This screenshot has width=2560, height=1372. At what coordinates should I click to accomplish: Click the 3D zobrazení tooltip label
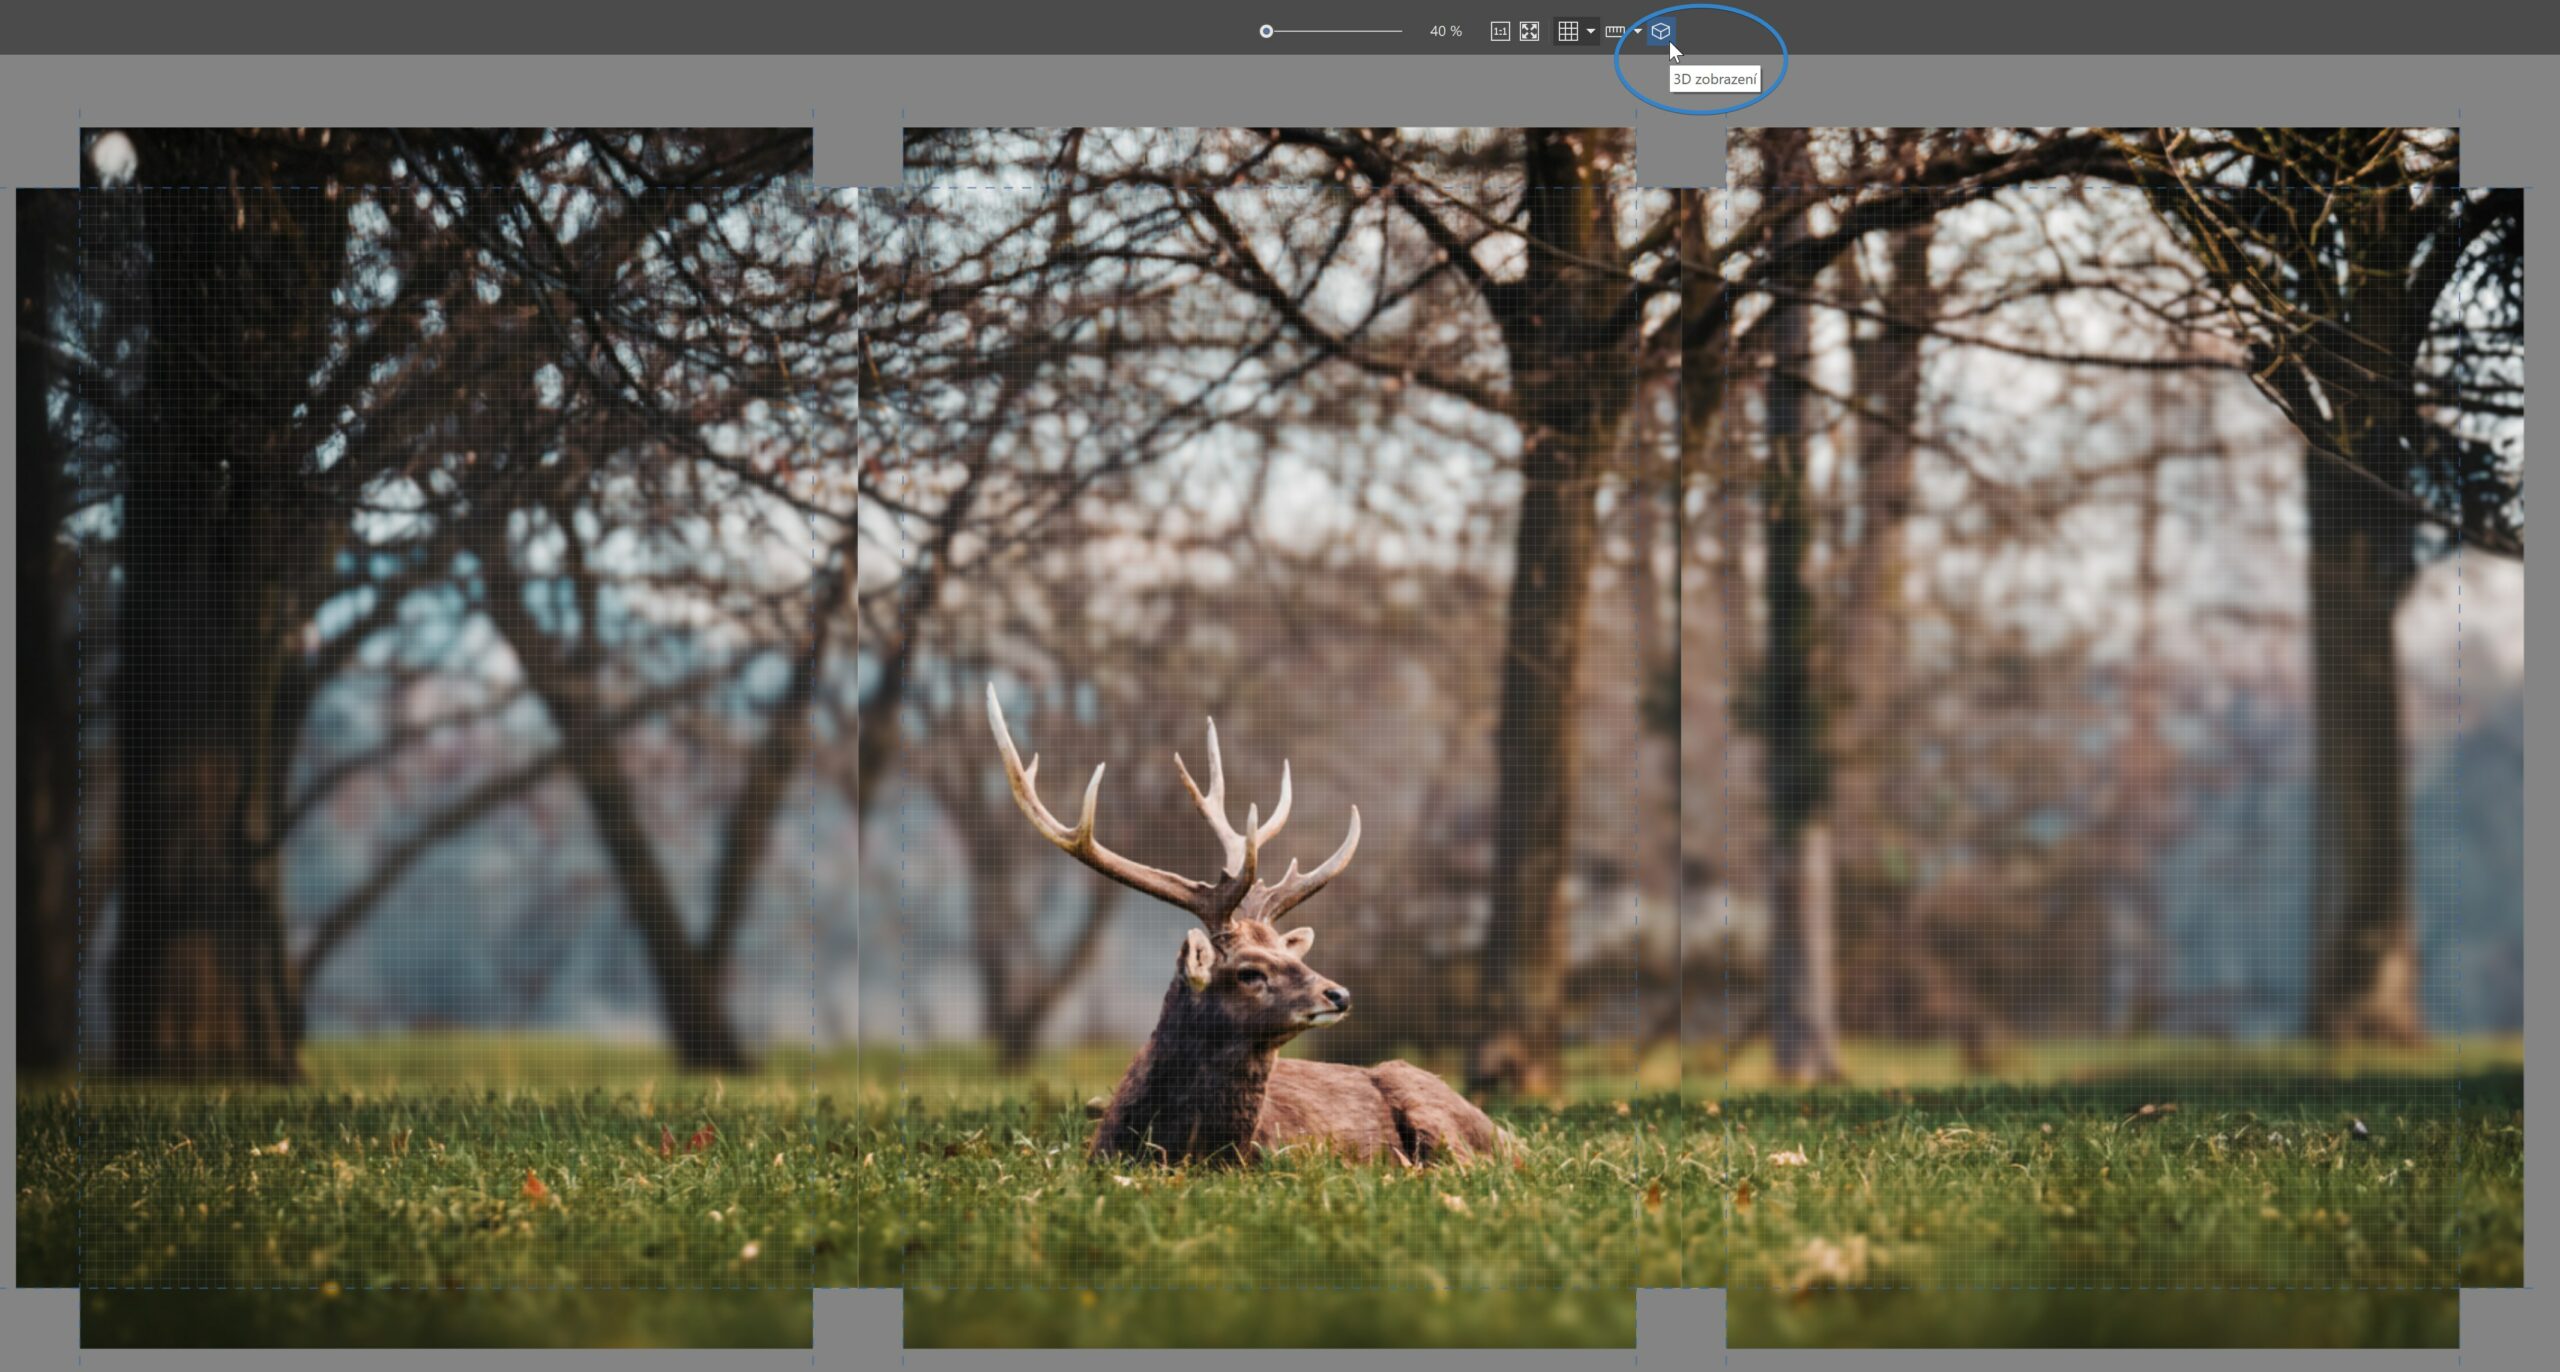pyautogui.click(x=1714, y=79)
